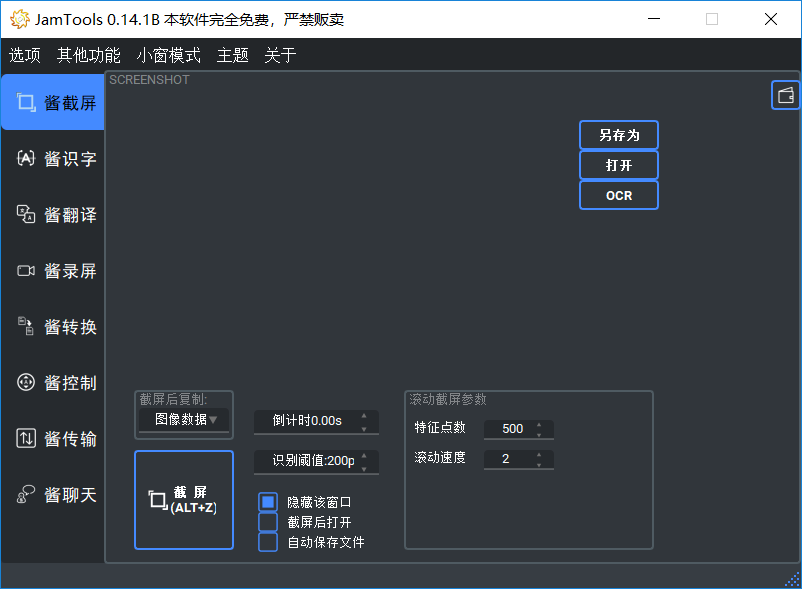
Task: Switch to 酱录屏 screen recording
Action: [55, 270]
